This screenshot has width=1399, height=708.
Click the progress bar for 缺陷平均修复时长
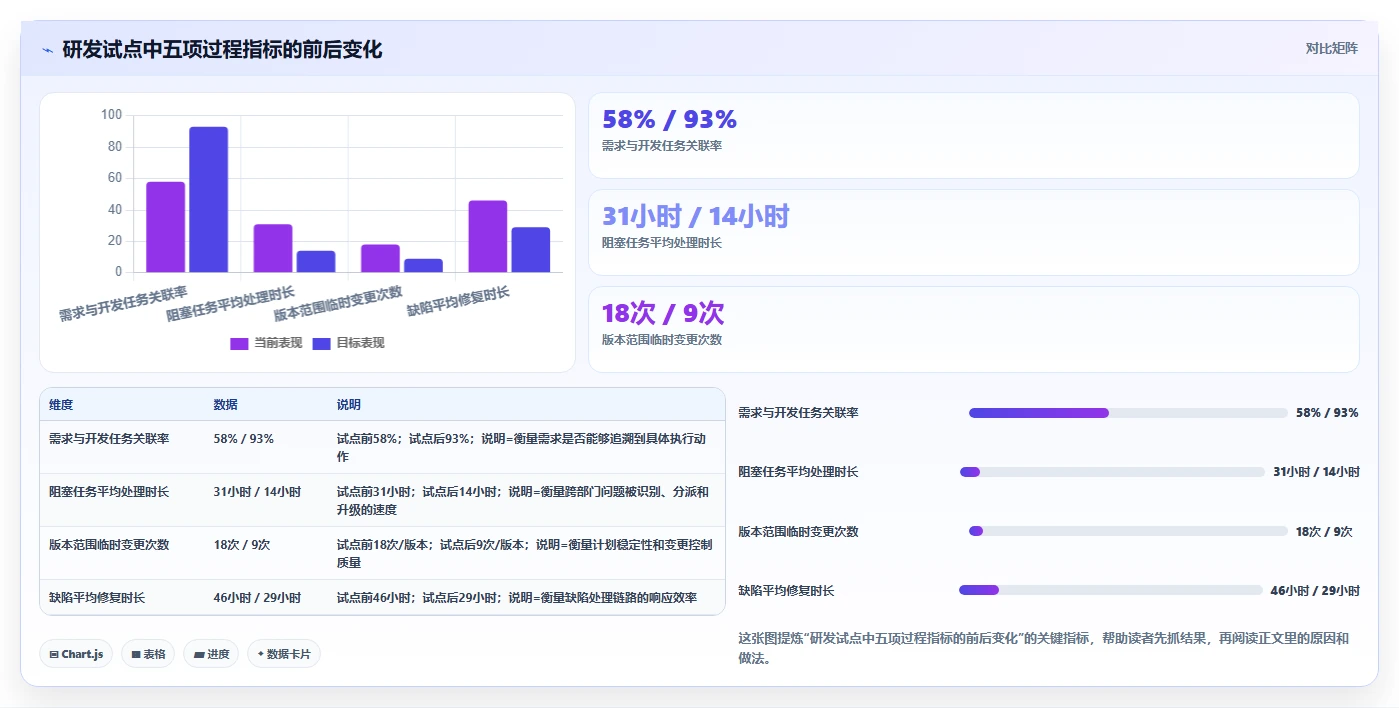point(1111,590)
